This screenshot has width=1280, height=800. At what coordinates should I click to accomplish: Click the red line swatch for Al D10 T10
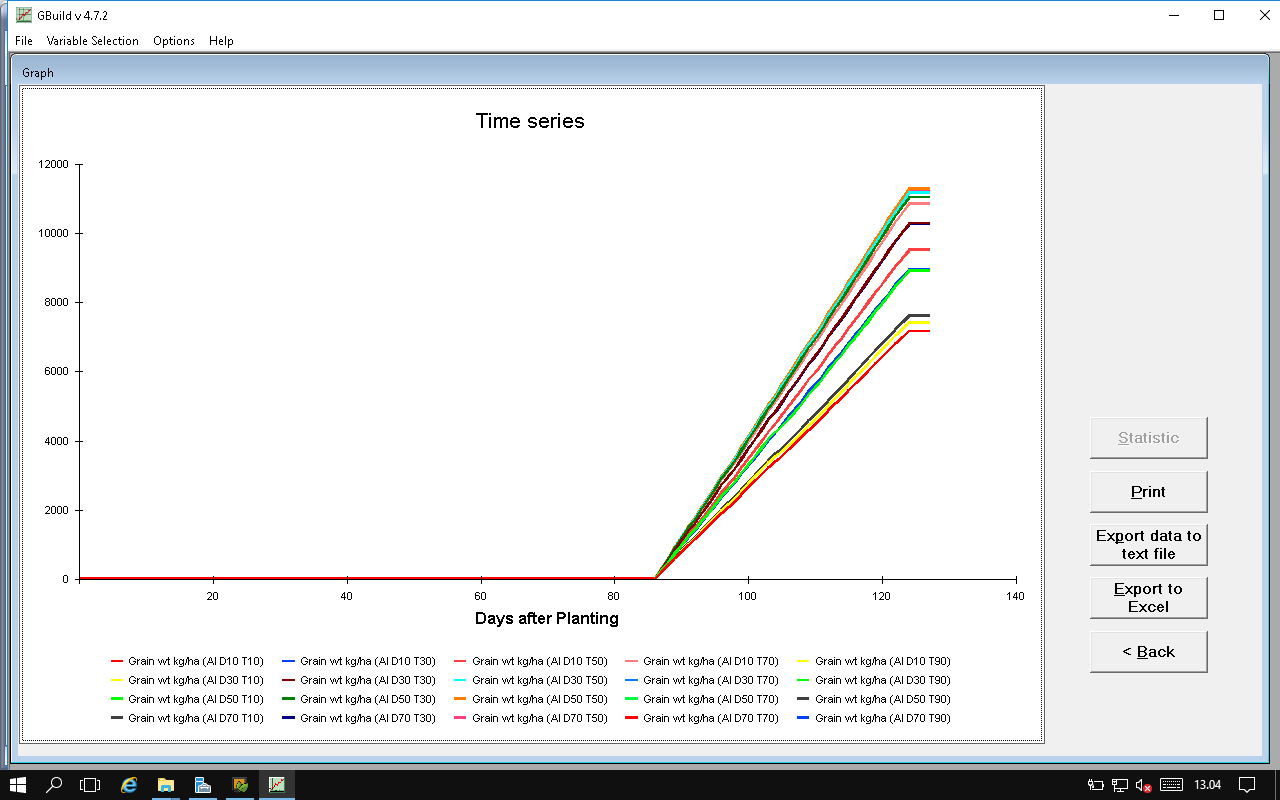(117, 662)
